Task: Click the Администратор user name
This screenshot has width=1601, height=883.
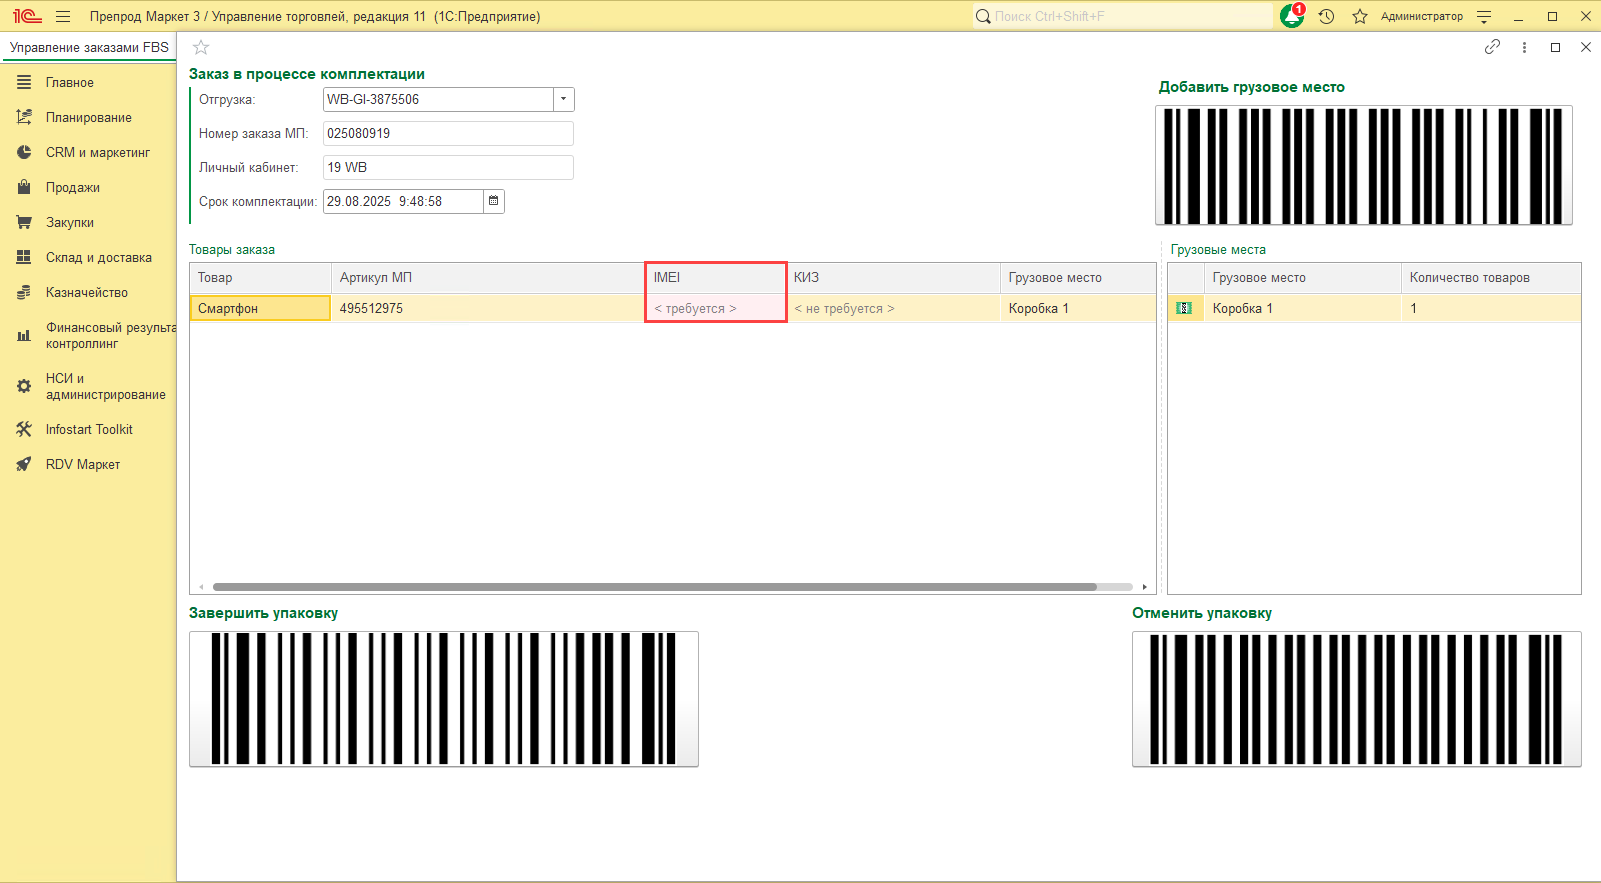Action: click(x=1421, y=16)
